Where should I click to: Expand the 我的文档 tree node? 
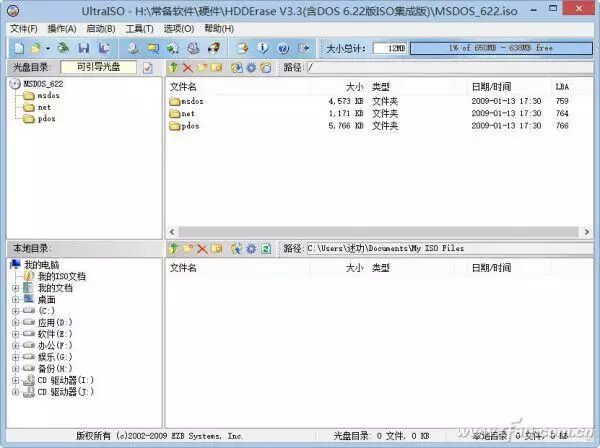point(15,288)
